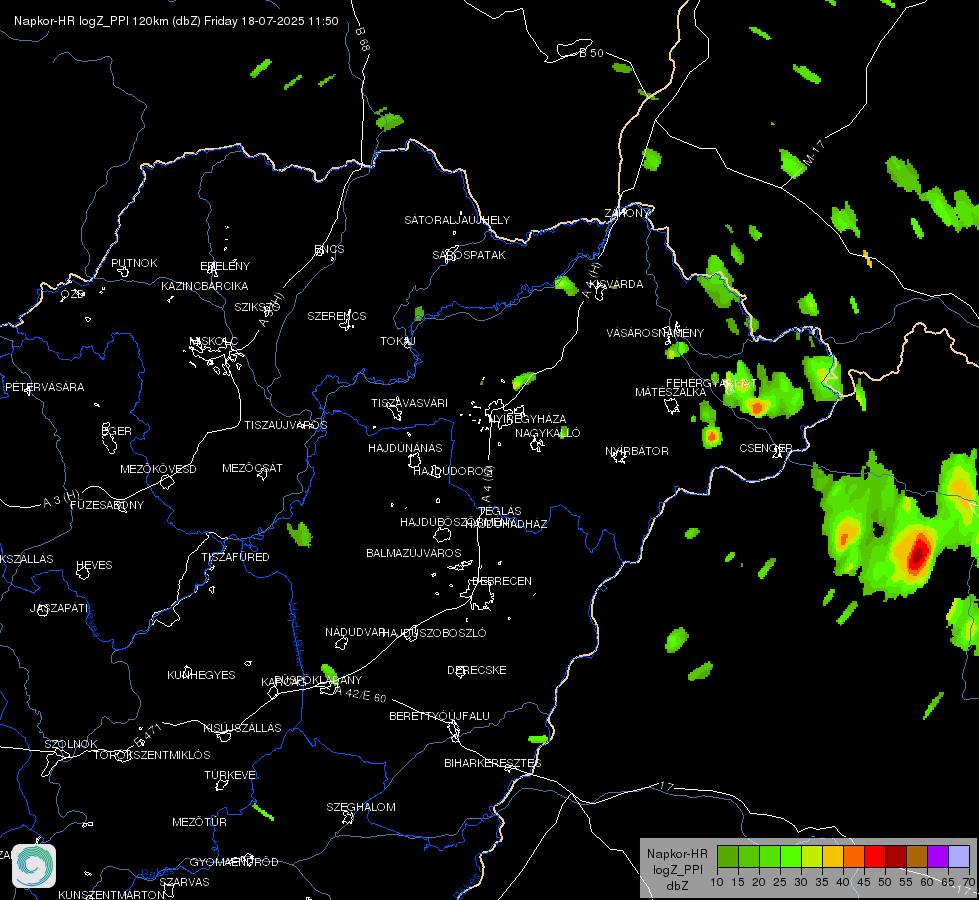Click the DERECSKE town label
This screenshot has height=900, width=979.
pos(477,670)
